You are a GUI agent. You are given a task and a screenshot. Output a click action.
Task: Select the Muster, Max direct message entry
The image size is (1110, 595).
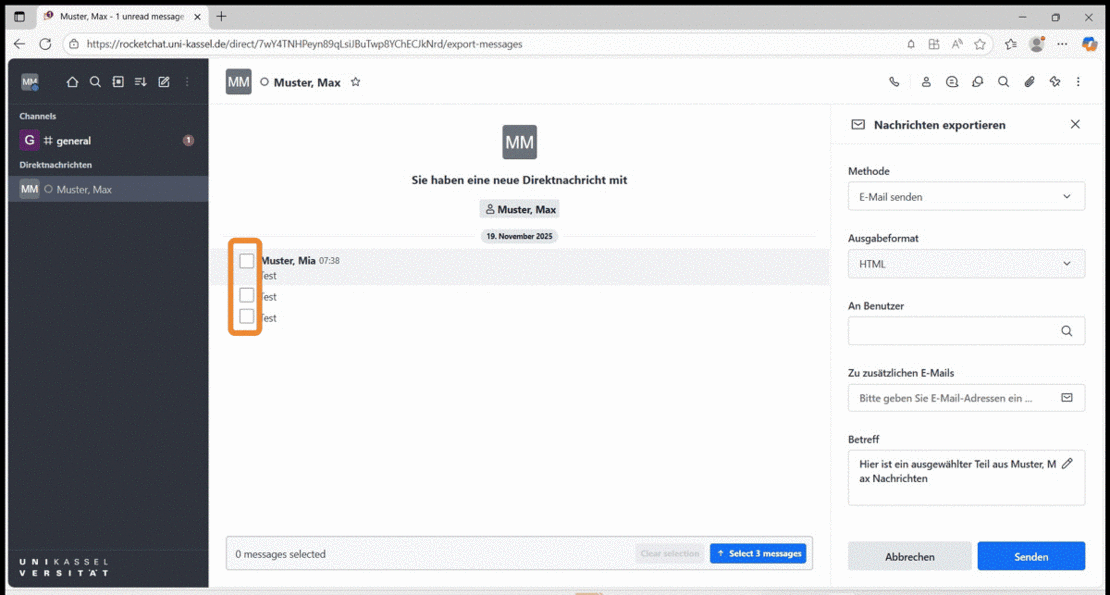click(x=108, y=190)
